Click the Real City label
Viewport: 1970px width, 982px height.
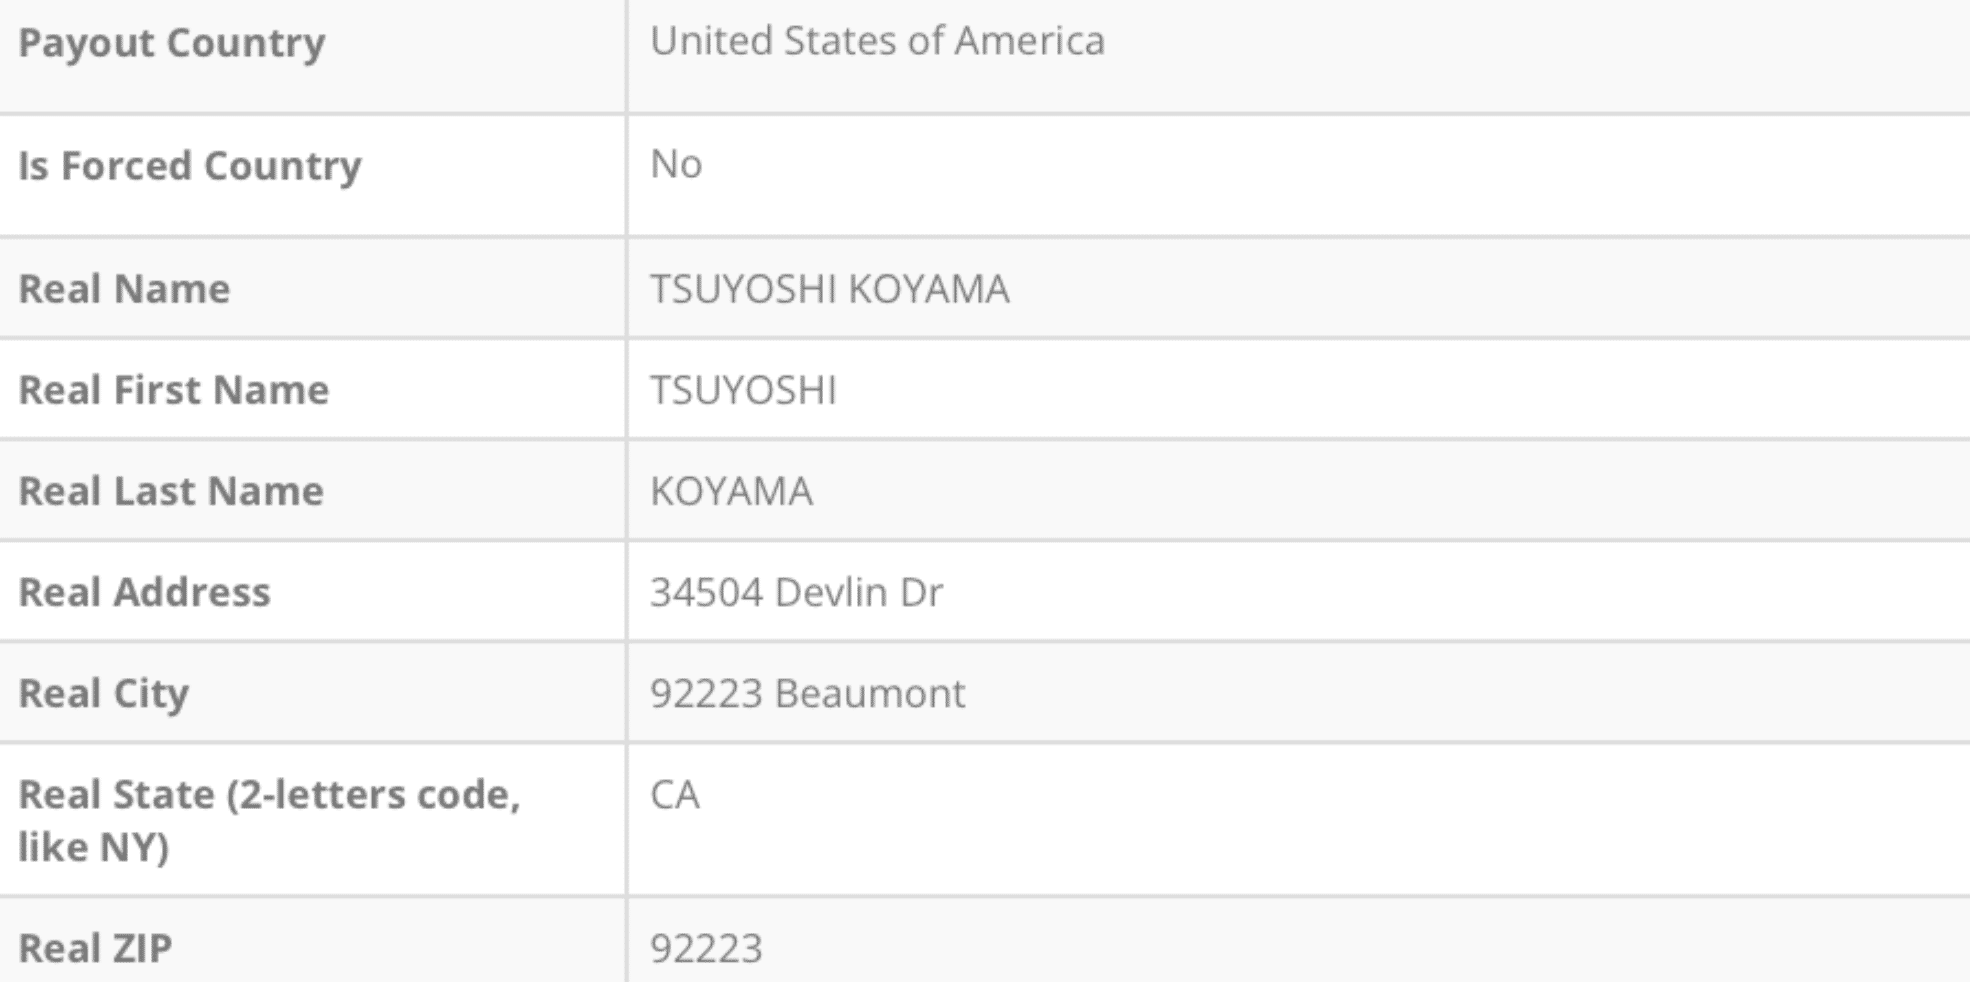(103, 694)
